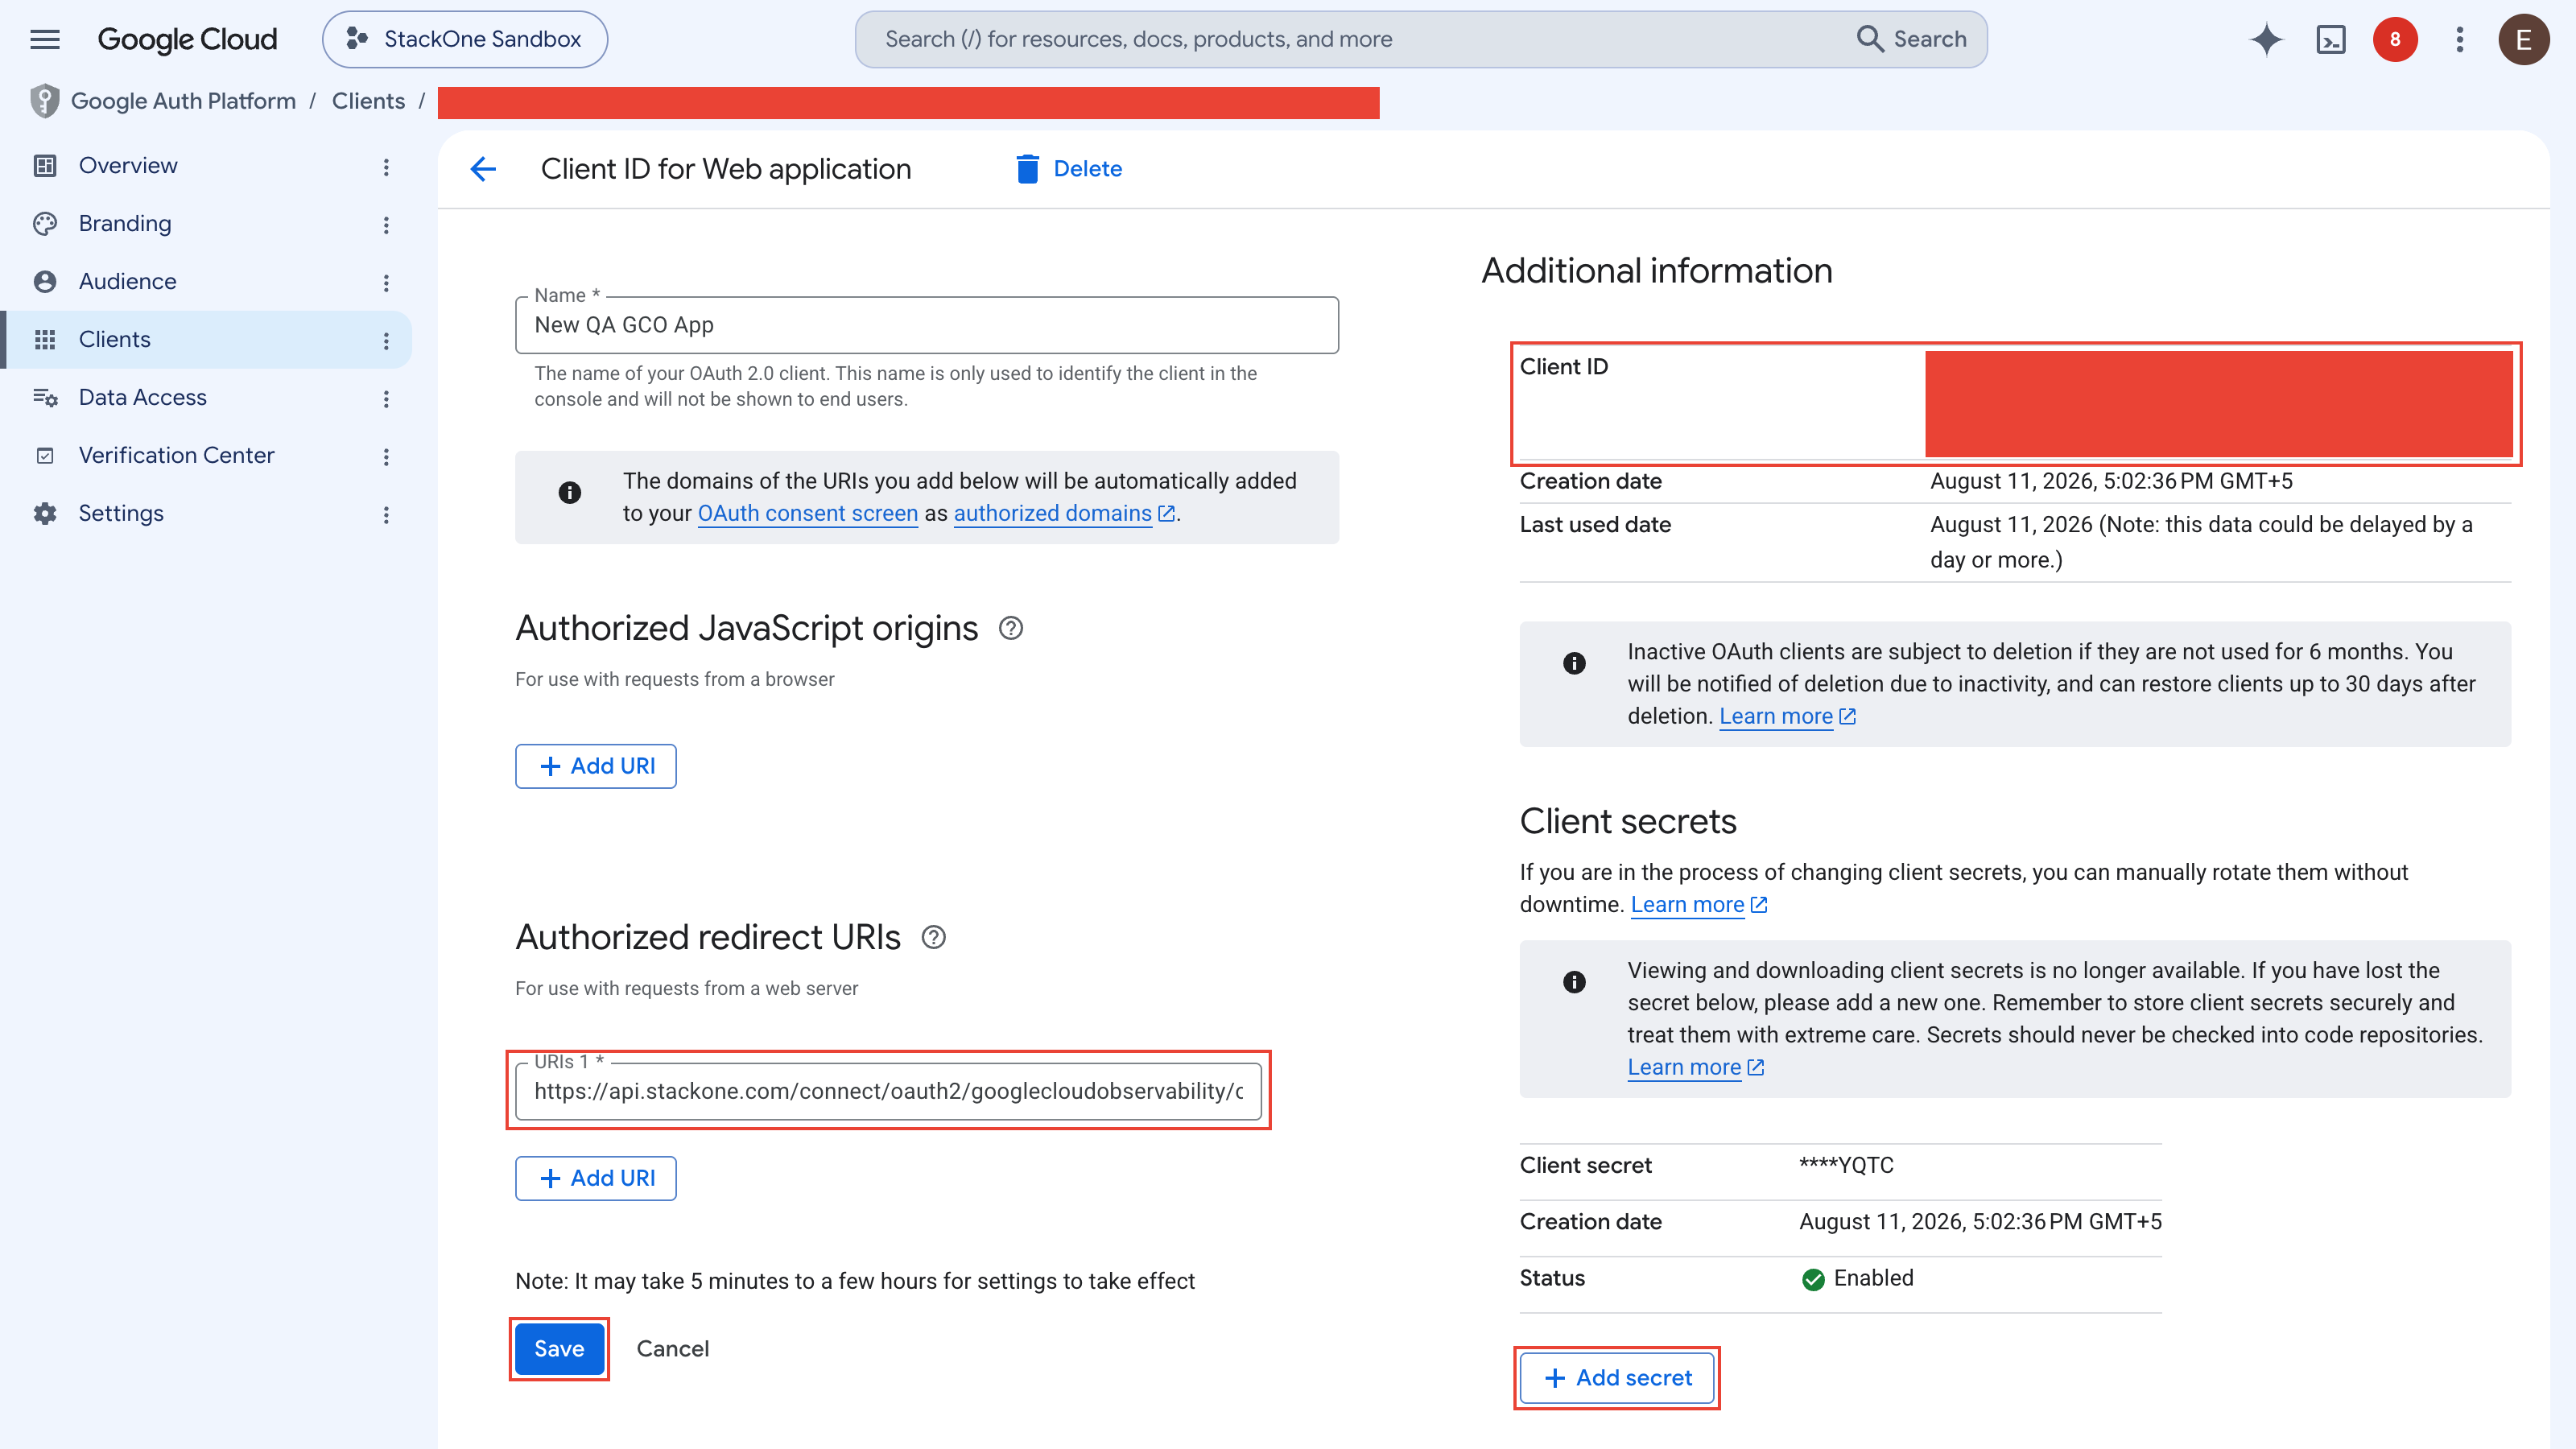Image resolution: width=2576 pixels, height=1449 pixels.
Task: Open Settings in the sidebar
Action: point(121,513)
